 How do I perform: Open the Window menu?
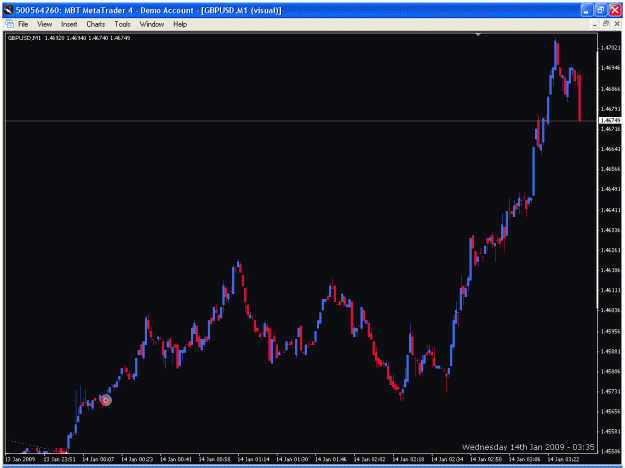(151, 24)
